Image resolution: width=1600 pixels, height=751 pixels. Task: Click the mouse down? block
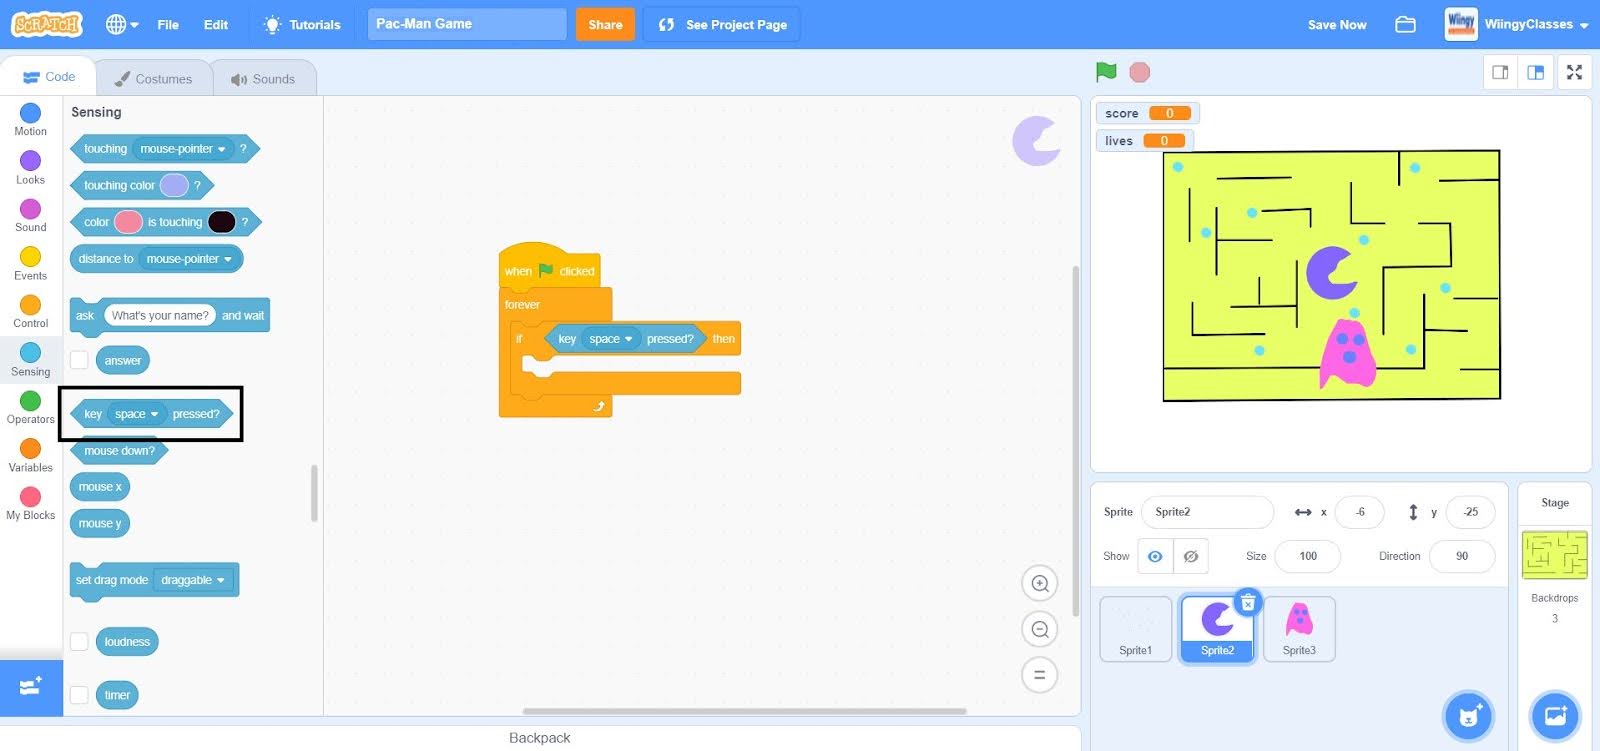pyautogui.click(x=119, y=451)
